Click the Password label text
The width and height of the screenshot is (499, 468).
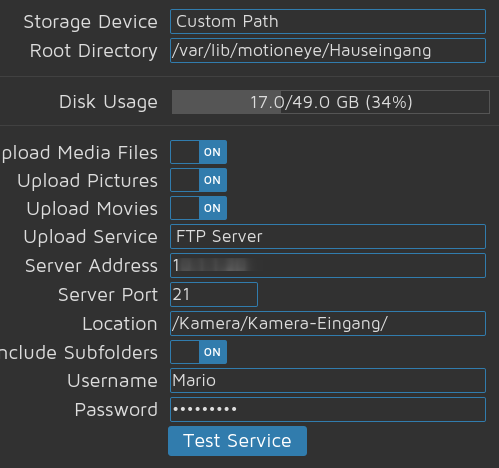click(116, 410)
